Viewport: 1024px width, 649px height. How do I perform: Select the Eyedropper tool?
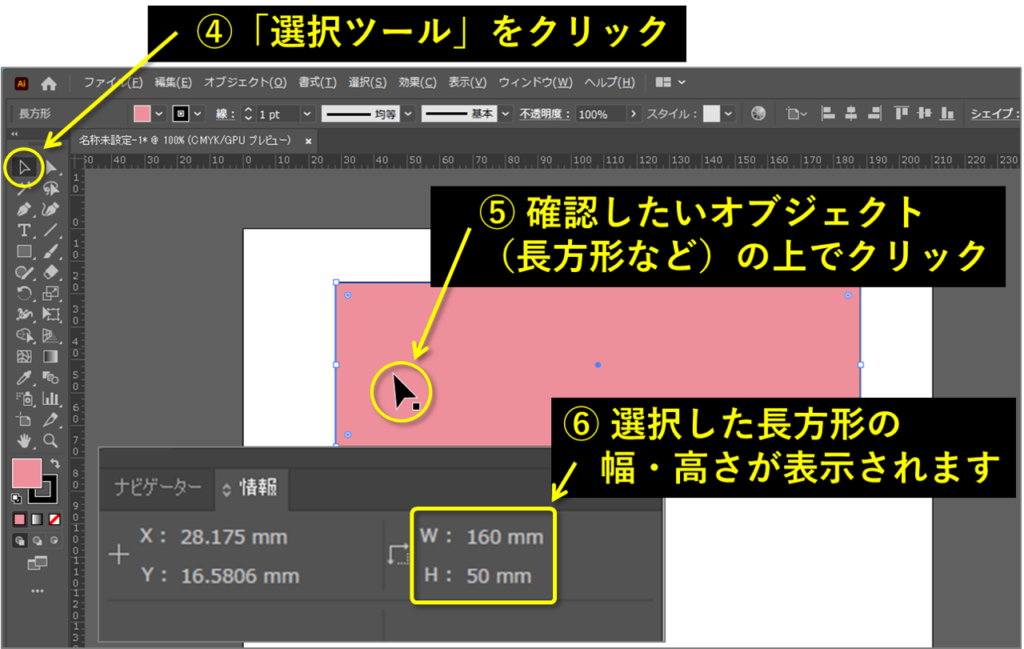(24, 377)
